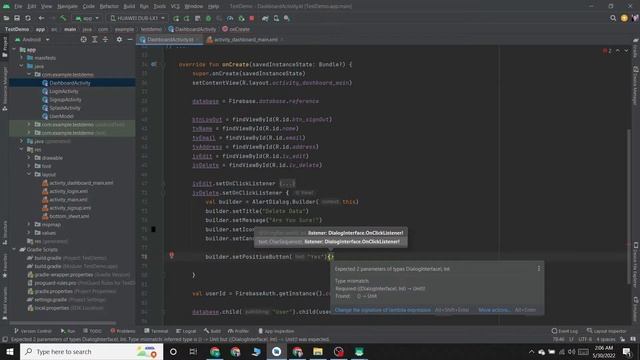The height and width of the screenshot is (360, 640).
Task: Select DashboardActivity in project tree
Action: [x=70, y=83]
